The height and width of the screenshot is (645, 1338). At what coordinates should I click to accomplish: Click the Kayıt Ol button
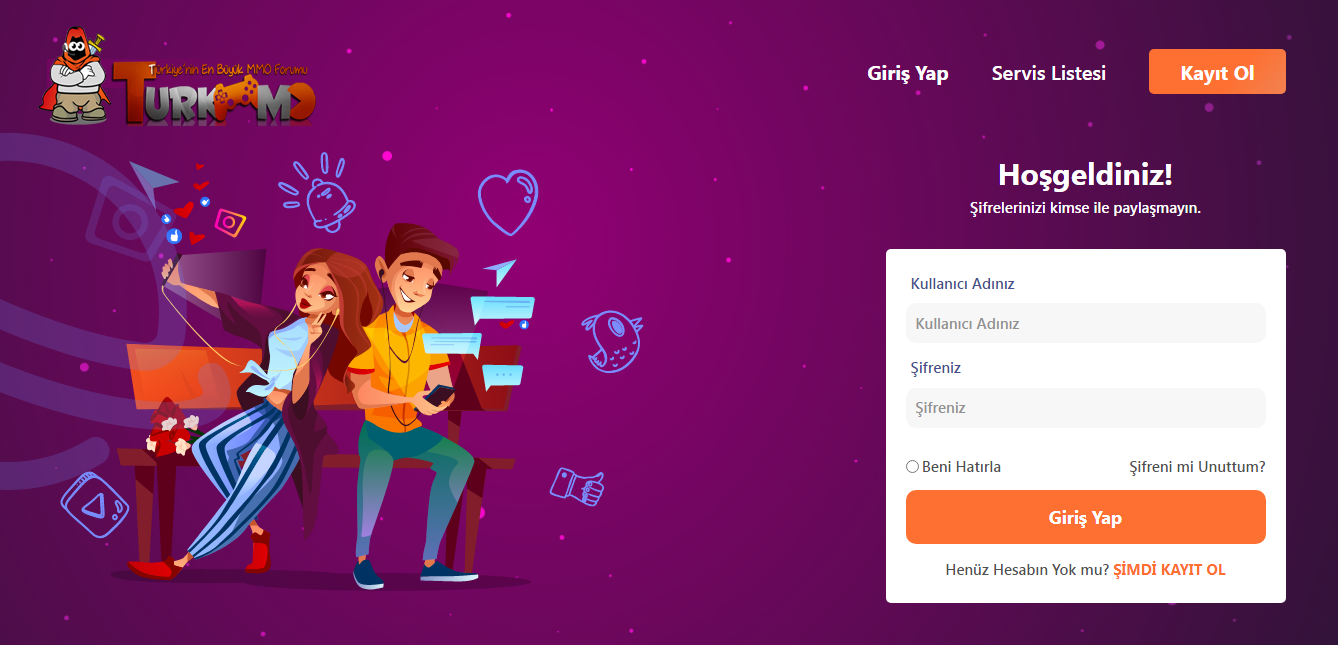[1217, 72]
